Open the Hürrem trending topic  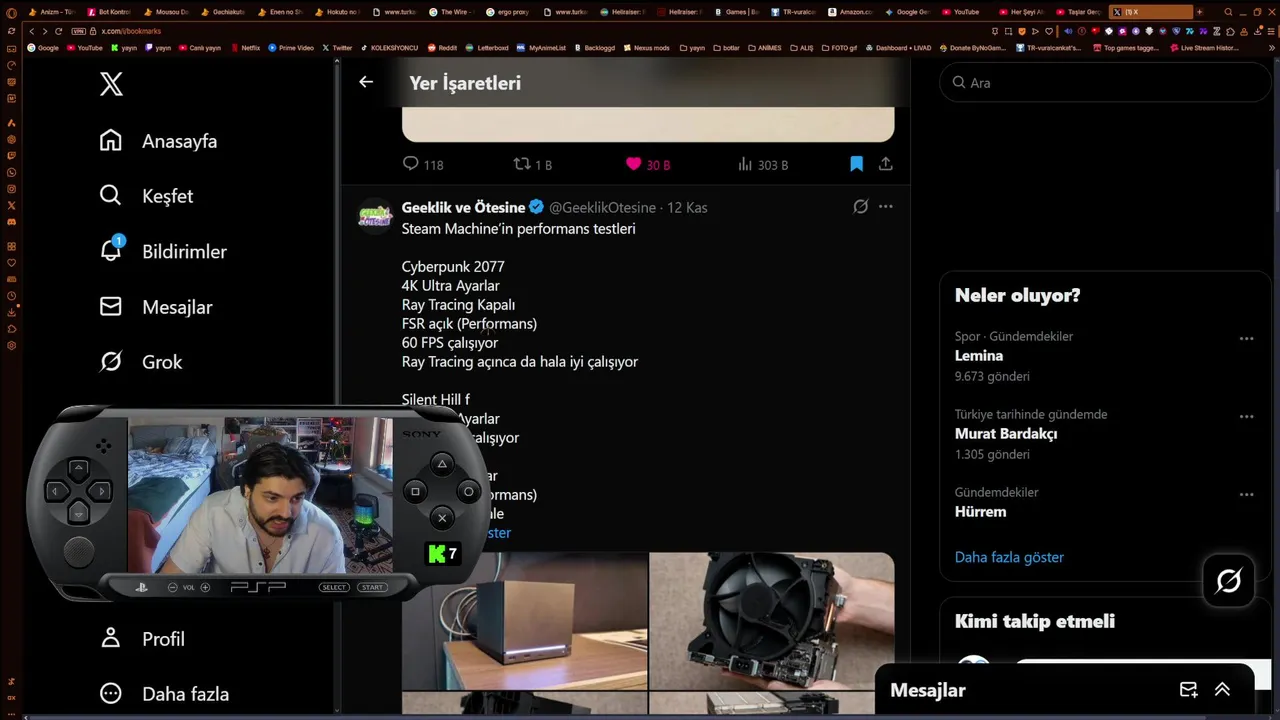tap(981, 511)
